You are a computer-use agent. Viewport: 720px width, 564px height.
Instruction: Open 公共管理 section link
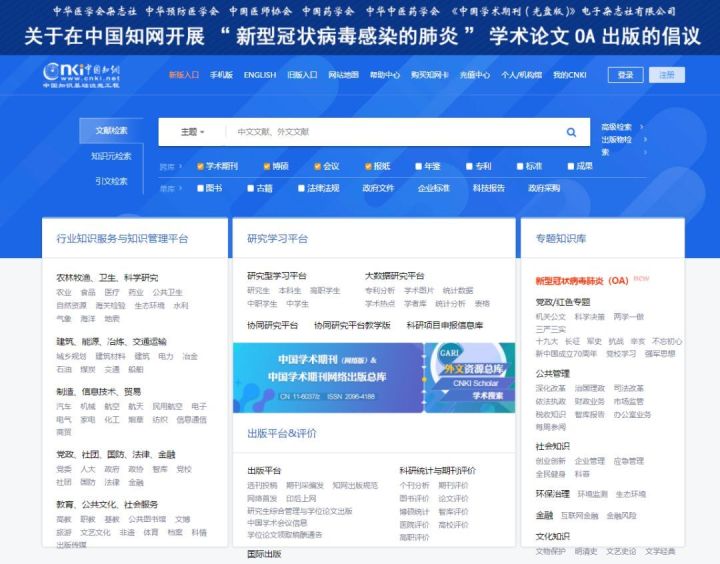click(552, 373)
